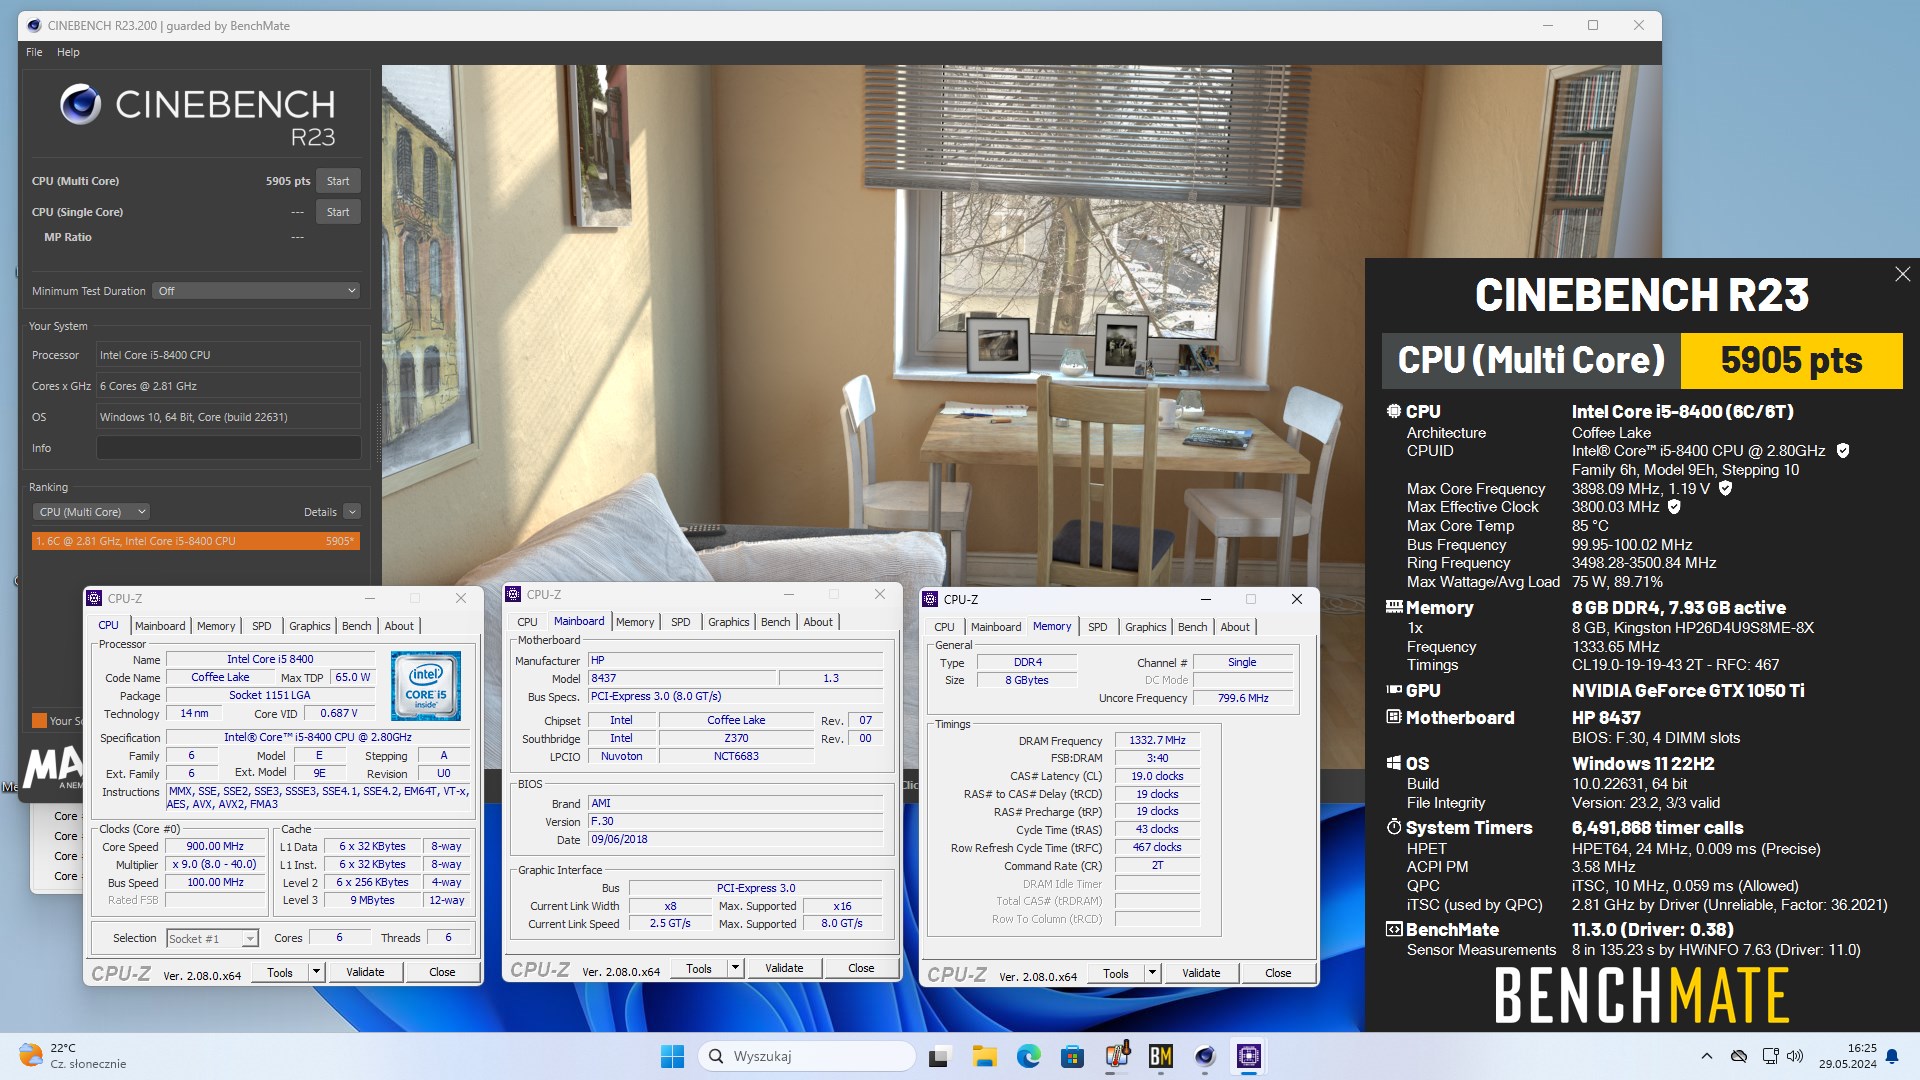Click Validate in the Memory CPU-Z window
The image size is (1920, 1080).
tap(1201, 973)
